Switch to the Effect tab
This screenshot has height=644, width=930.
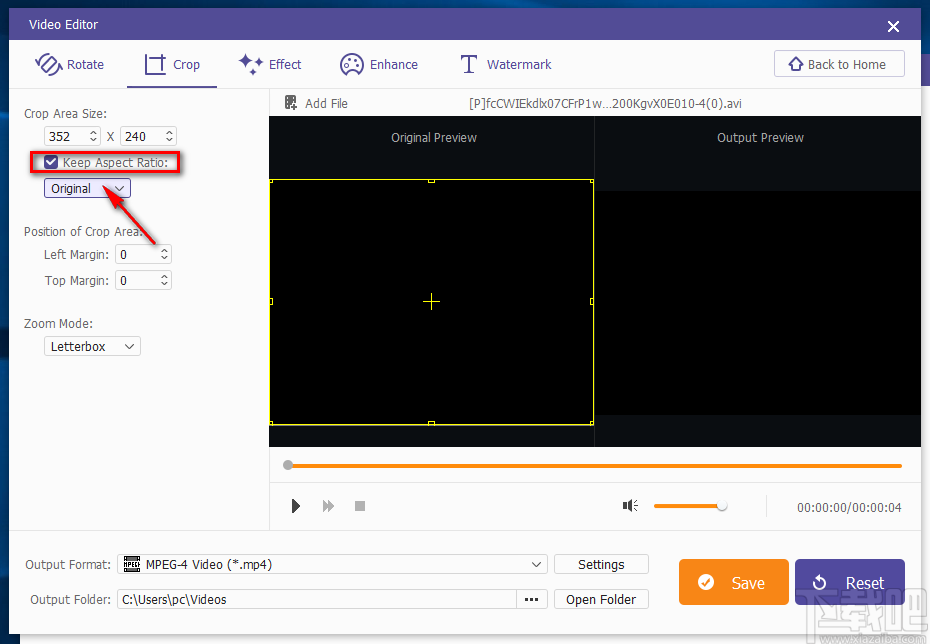coord(270,64)
